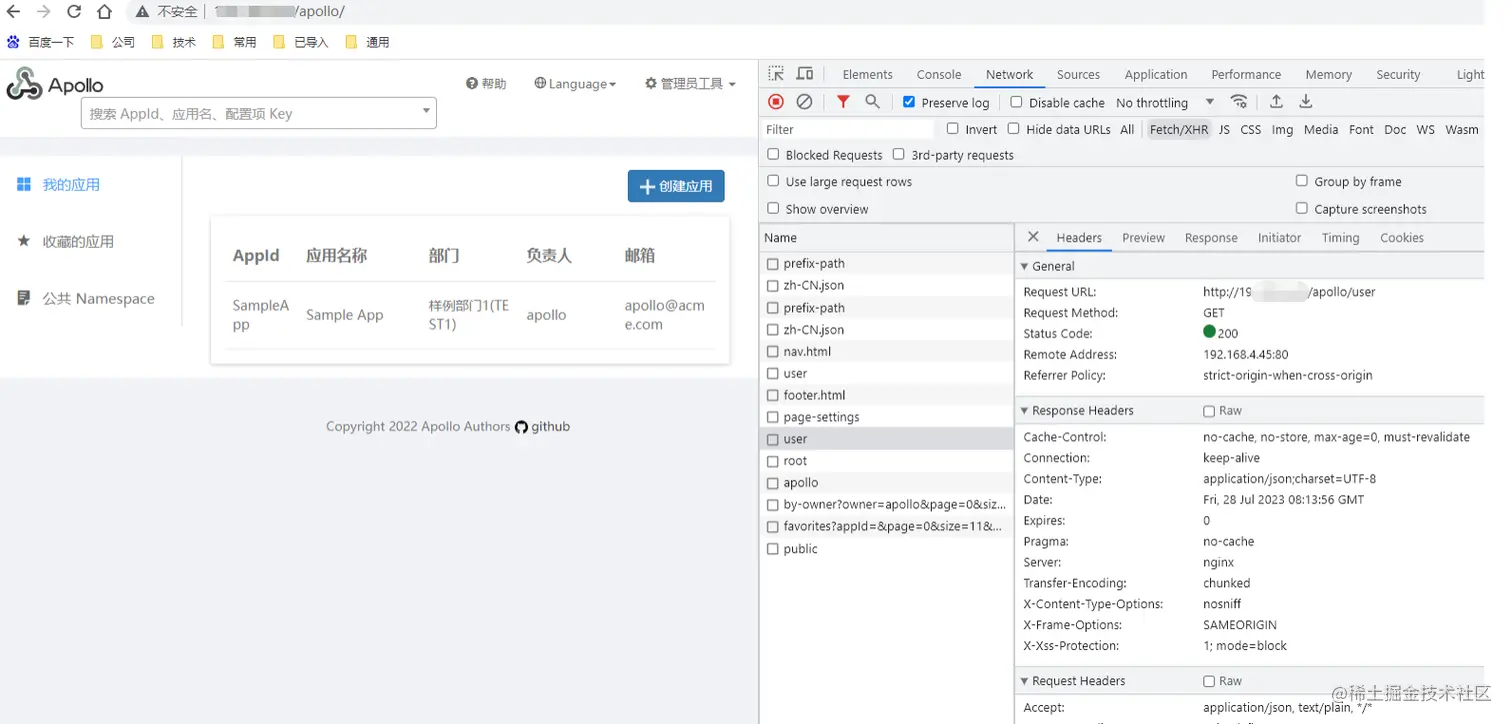Open the Language dropdown menu
Screen dimensions: 1512x724
(x=575, y=83)
